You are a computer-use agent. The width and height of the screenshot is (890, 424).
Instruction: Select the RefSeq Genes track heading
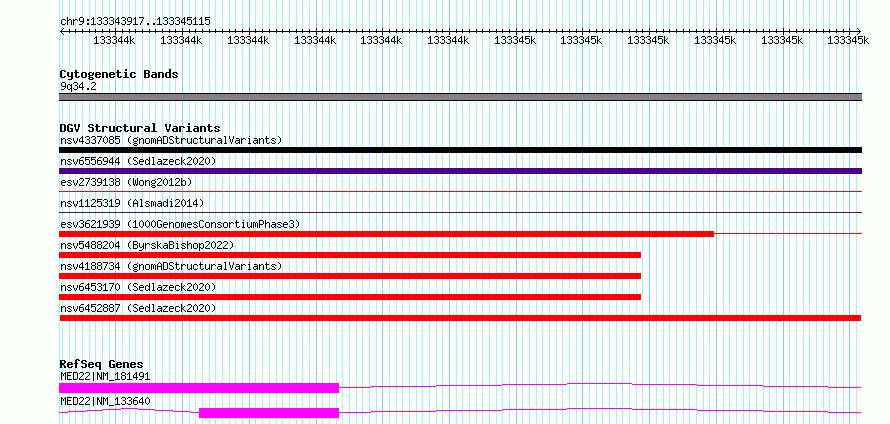(102, 364)
